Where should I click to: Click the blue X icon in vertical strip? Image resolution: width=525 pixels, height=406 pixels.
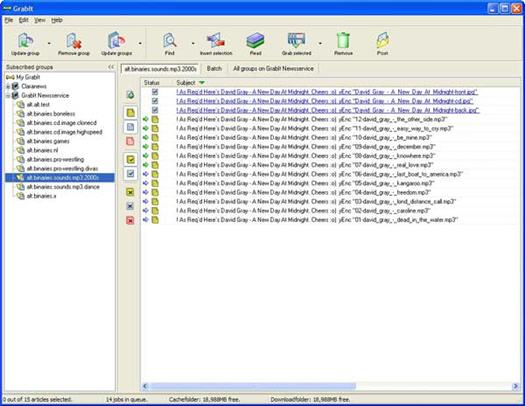pos(130,206)
